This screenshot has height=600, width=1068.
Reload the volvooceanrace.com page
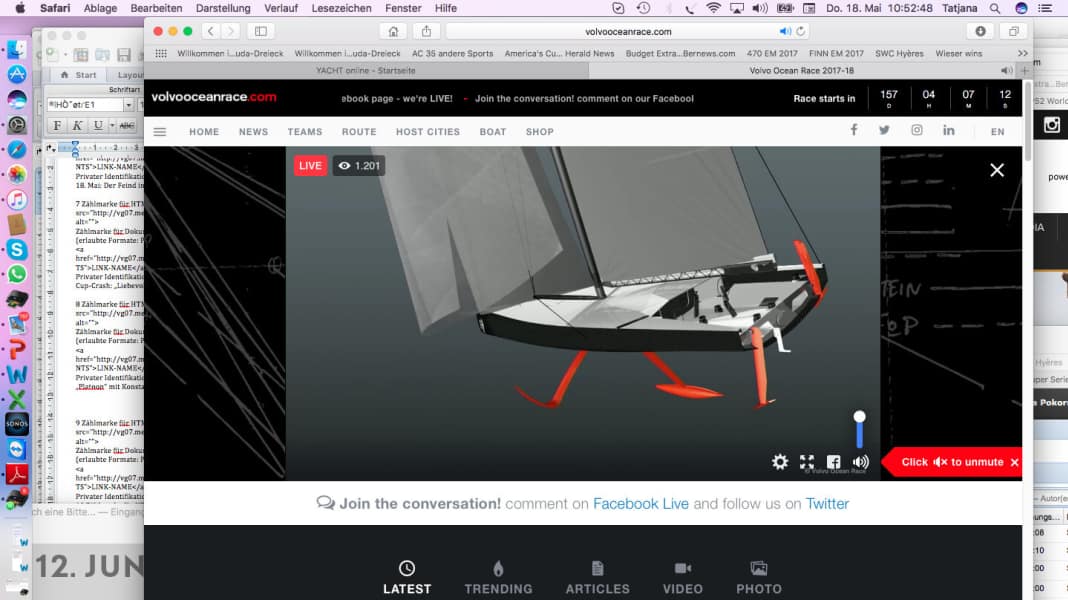801,31
